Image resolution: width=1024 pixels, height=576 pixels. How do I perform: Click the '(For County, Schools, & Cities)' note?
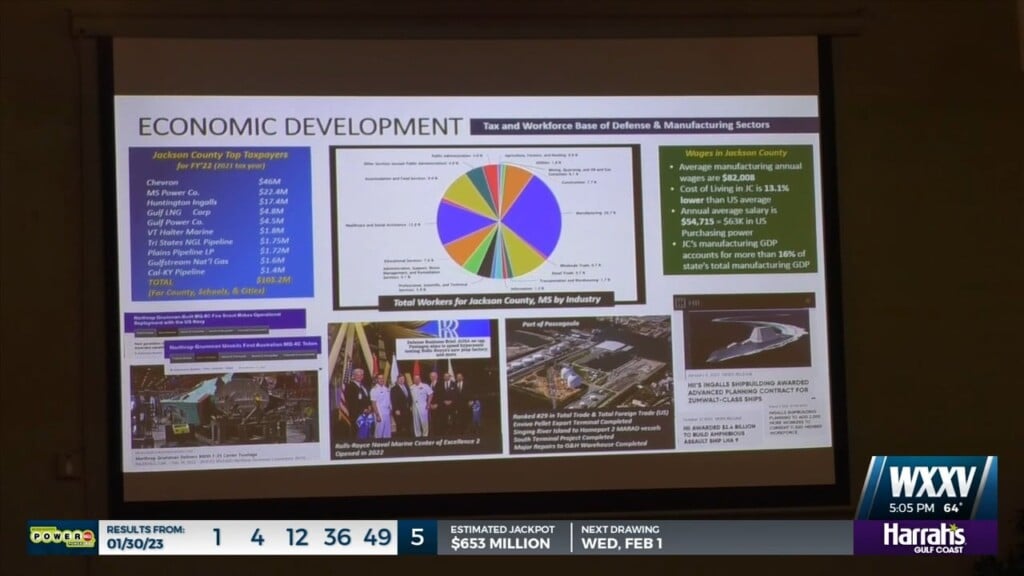tap(206, 292)
